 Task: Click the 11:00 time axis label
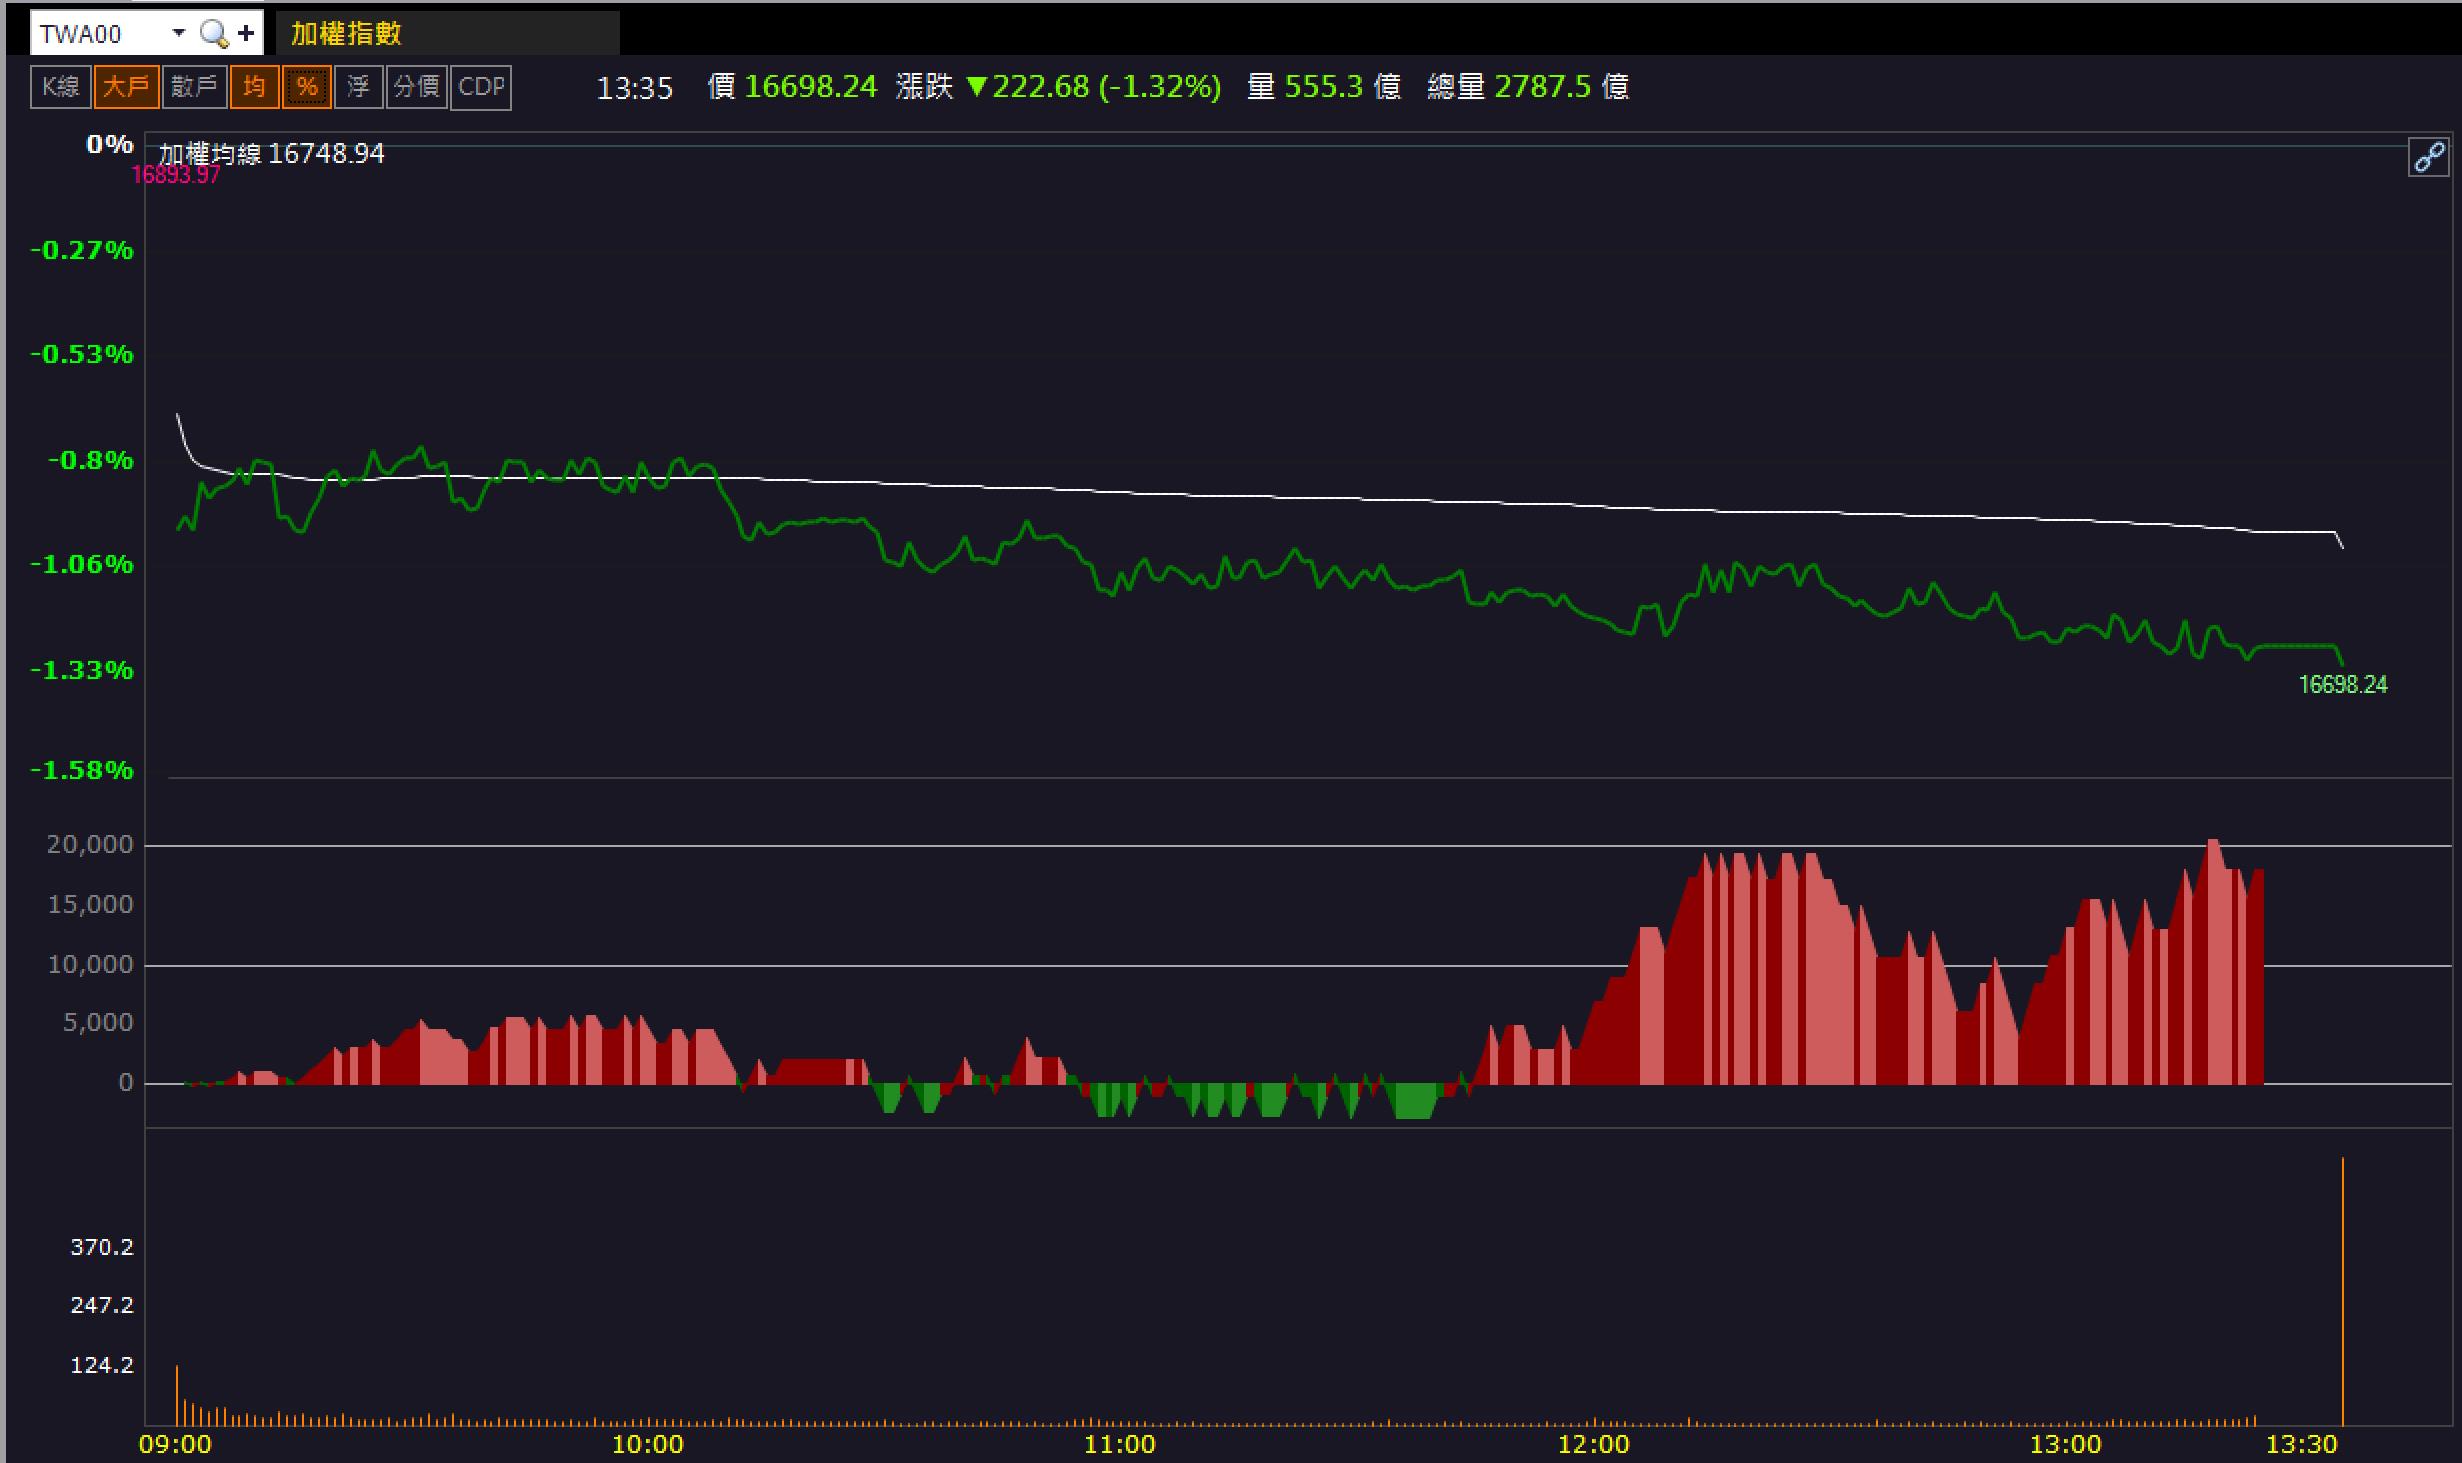pyautogui.click(x=1120, y=1445)
